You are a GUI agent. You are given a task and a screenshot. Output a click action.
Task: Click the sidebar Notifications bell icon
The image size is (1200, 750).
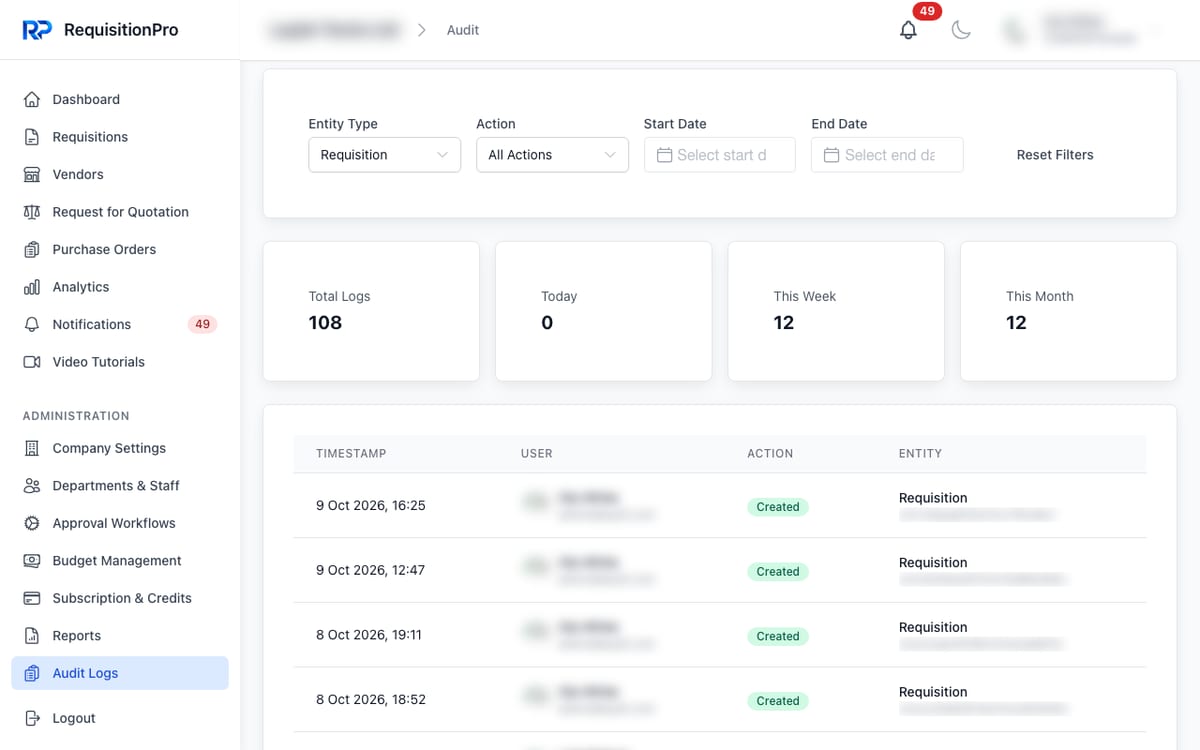click(x=32, y=324)
